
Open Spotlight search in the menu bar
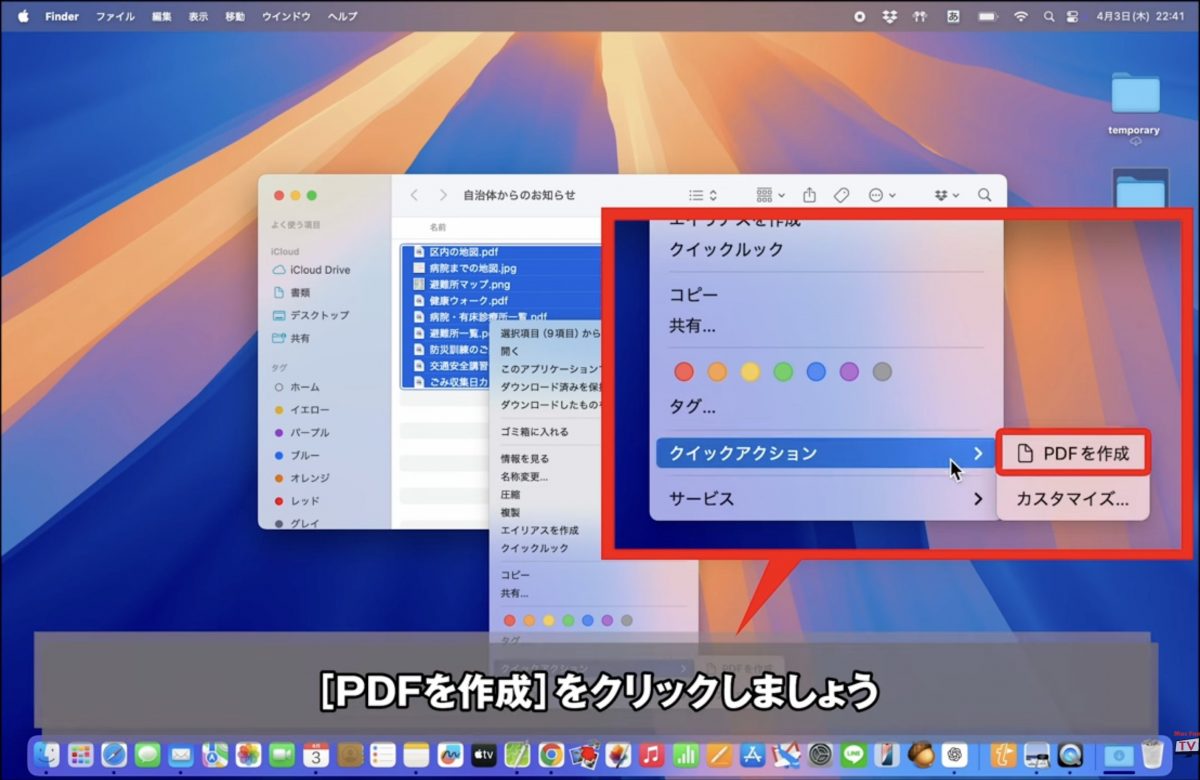[x=1049, y=17]
